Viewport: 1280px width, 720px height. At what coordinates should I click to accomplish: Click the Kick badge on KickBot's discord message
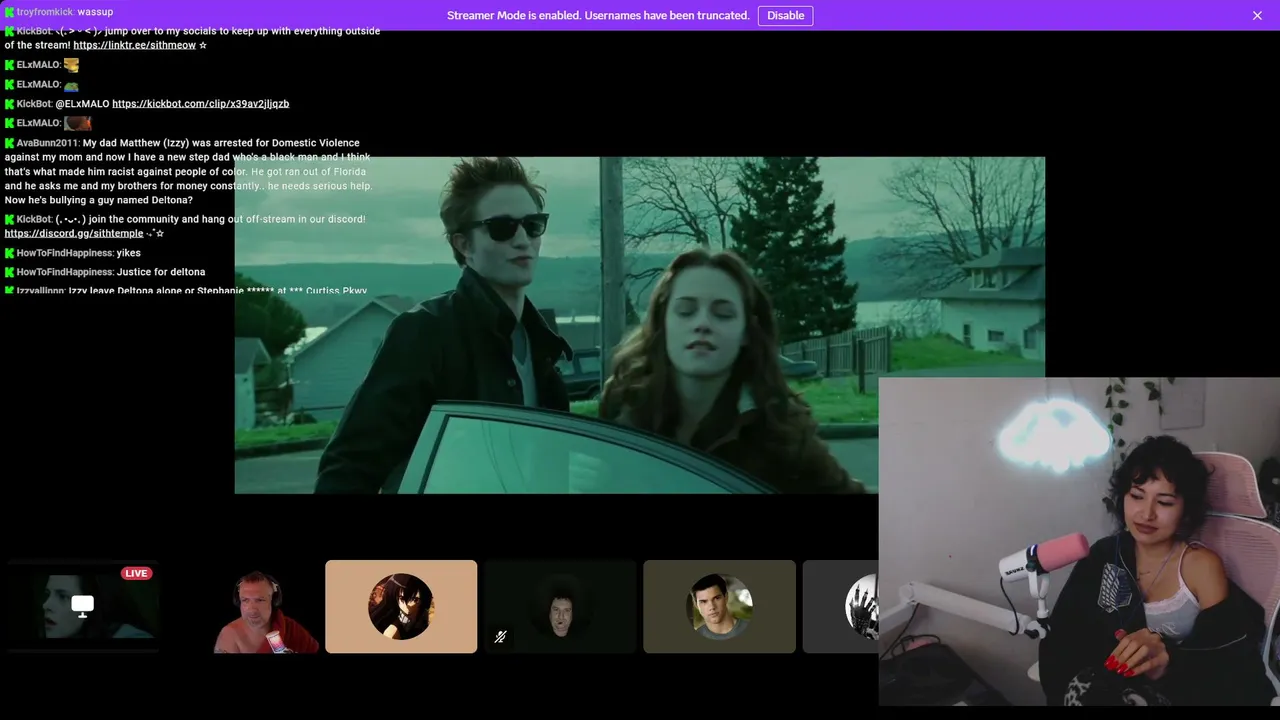click(x=9, y=219)
